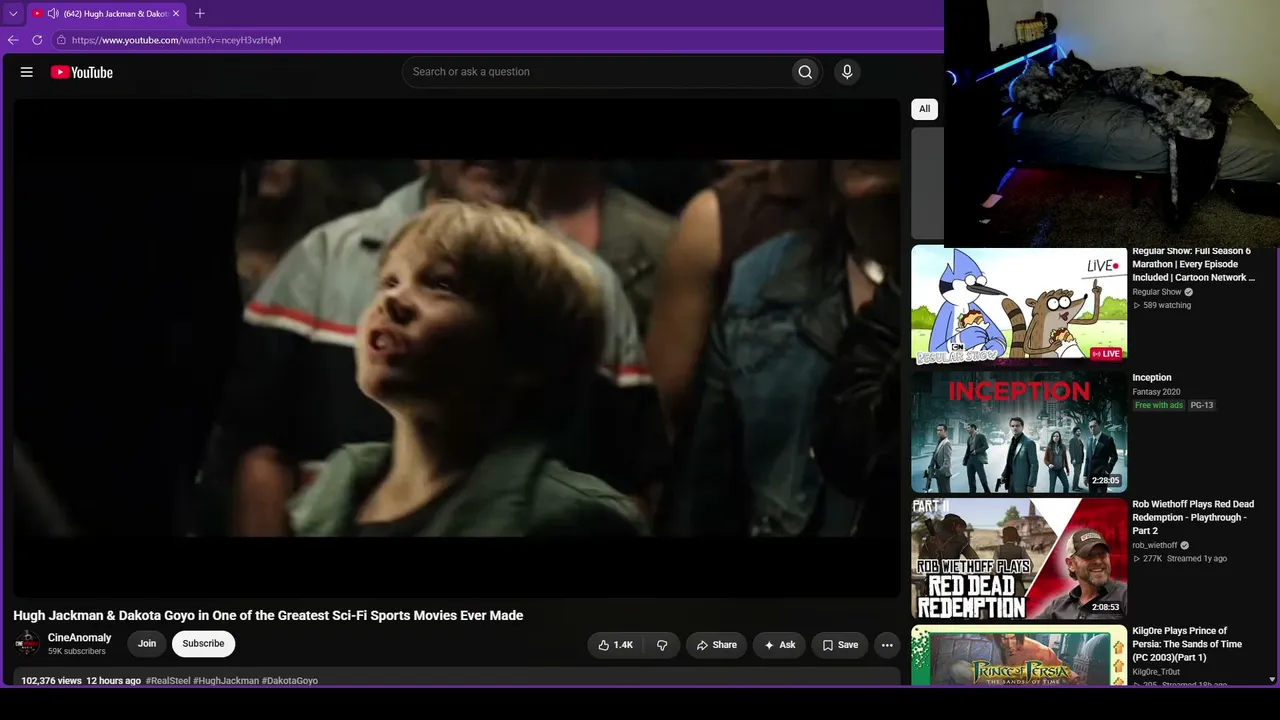Viewport: 1280px width, 720px height.
Task: Open the #RealSteel hashtag
Action: point(168,681)
